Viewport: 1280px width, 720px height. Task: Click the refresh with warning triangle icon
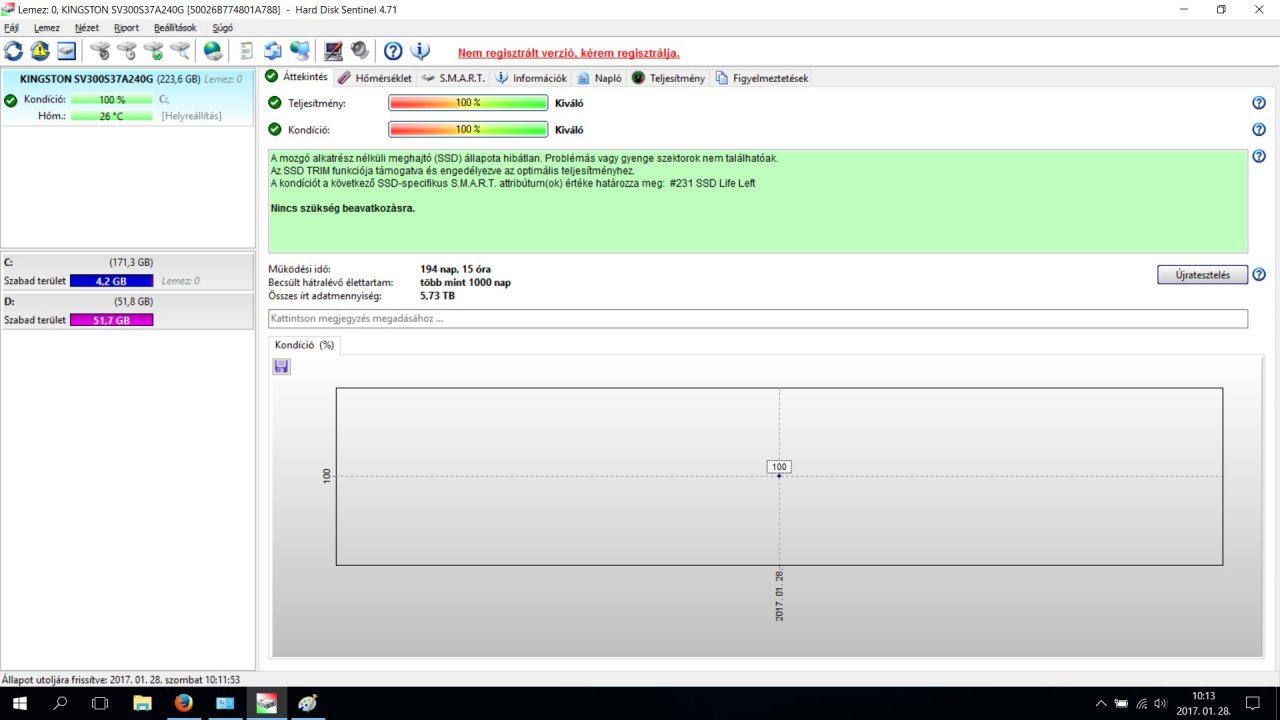39,50
